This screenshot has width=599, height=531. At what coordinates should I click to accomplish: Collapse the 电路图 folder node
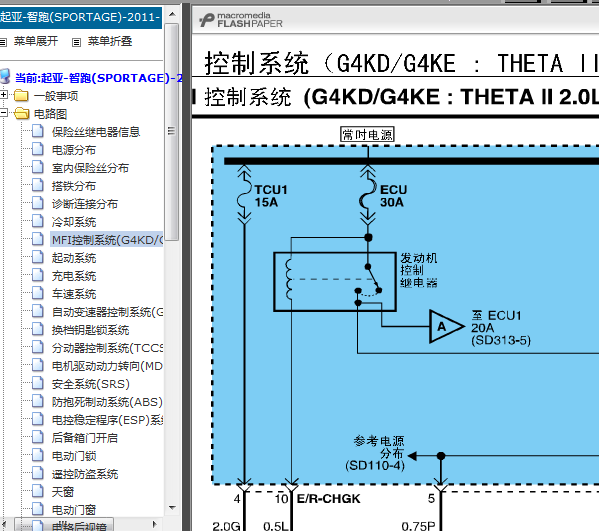coord(3,113)
